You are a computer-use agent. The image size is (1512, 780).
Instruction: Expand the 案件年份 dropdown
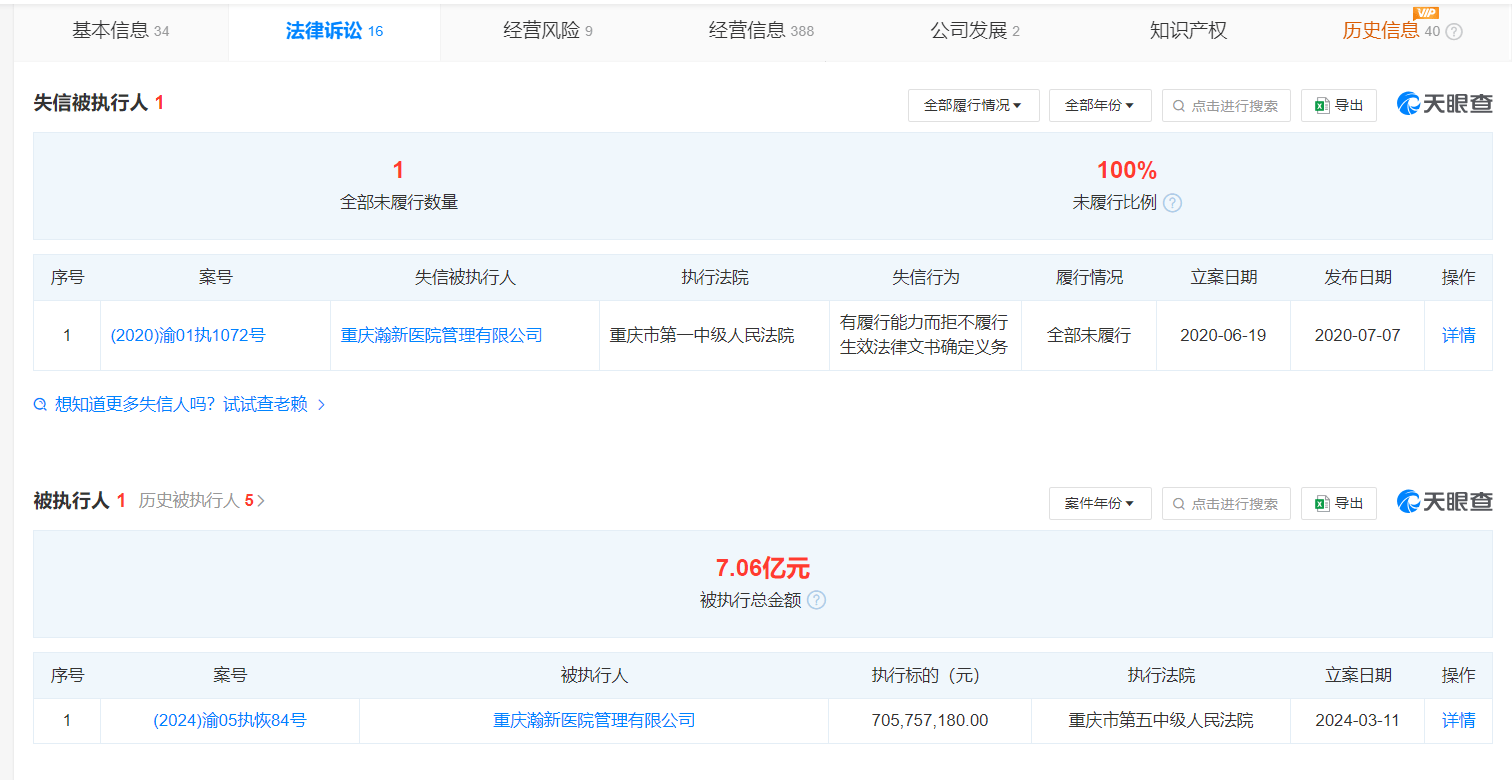point(1100,503)
